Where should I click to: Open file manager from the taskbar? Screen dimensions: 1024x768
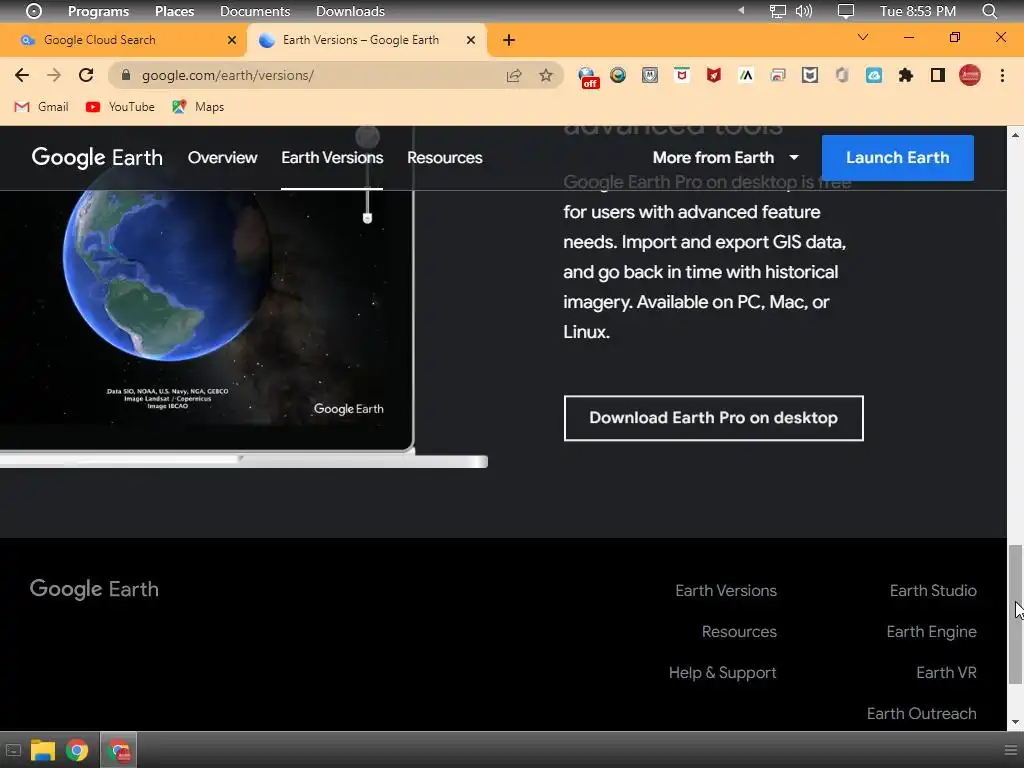(43, 750)
